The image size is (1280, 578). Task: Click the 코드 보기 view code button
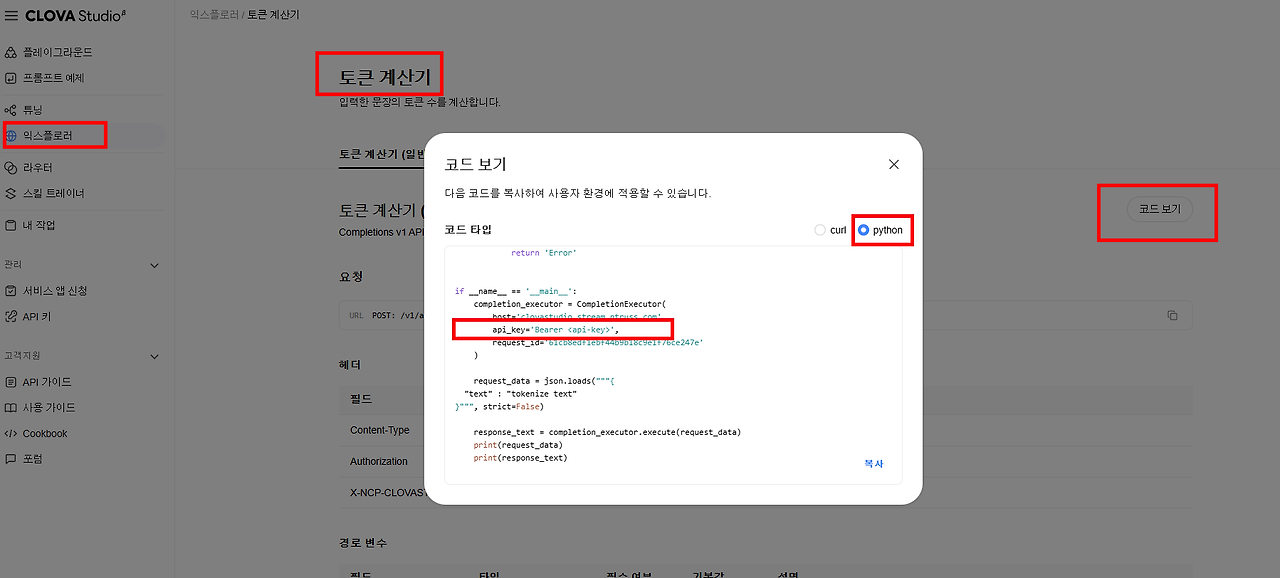(1157, 210)
